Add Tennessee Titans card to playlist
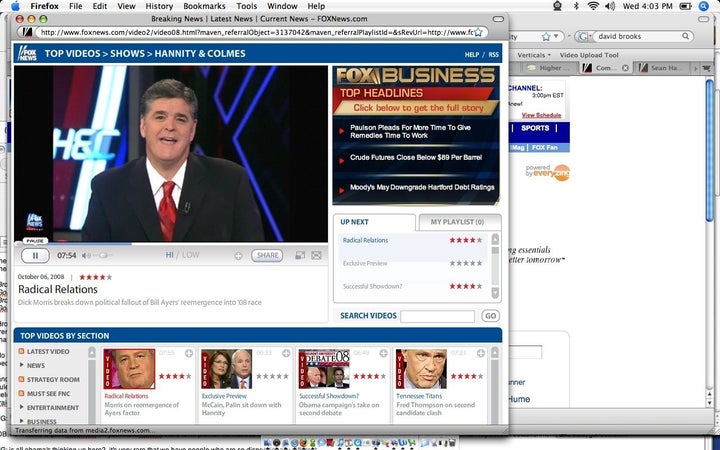The height and width of the screenshot is (450, 720). [x=481, y=353]
